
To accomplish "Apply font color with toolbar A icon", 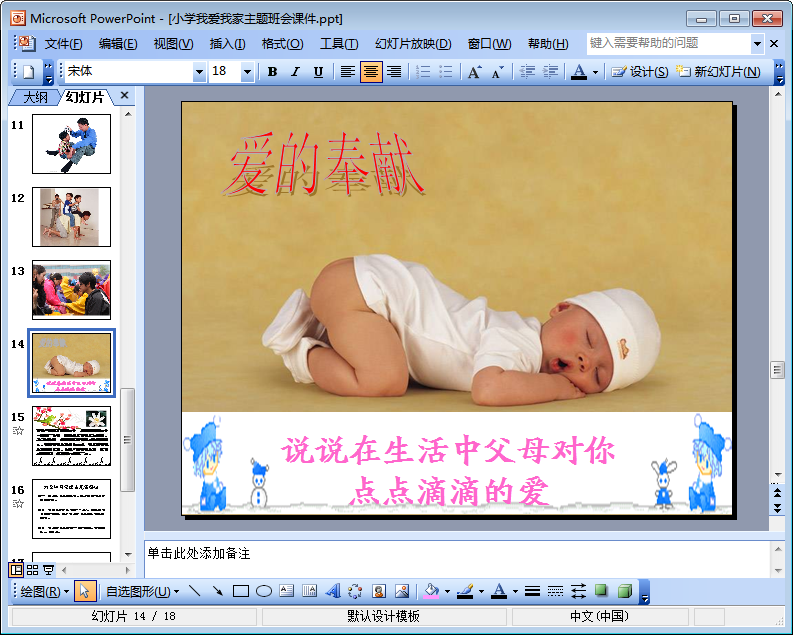I will pyautogui.click(x=579, y=72).
